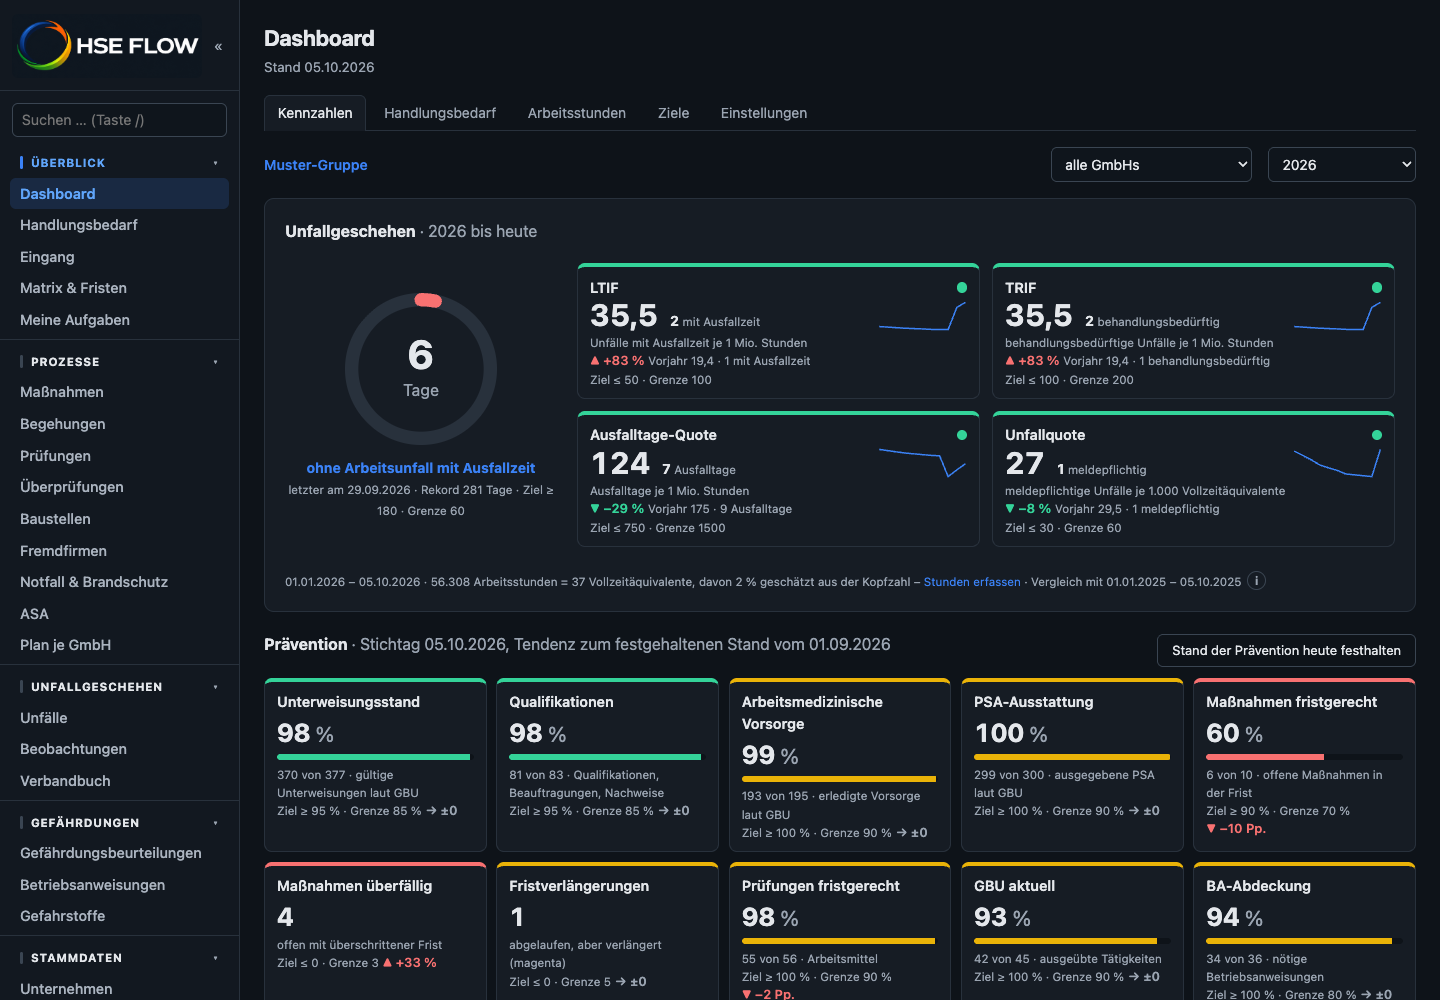Switch to the Ziele tab
The image size is (1440, 1000).
click(x=673, y=113)
